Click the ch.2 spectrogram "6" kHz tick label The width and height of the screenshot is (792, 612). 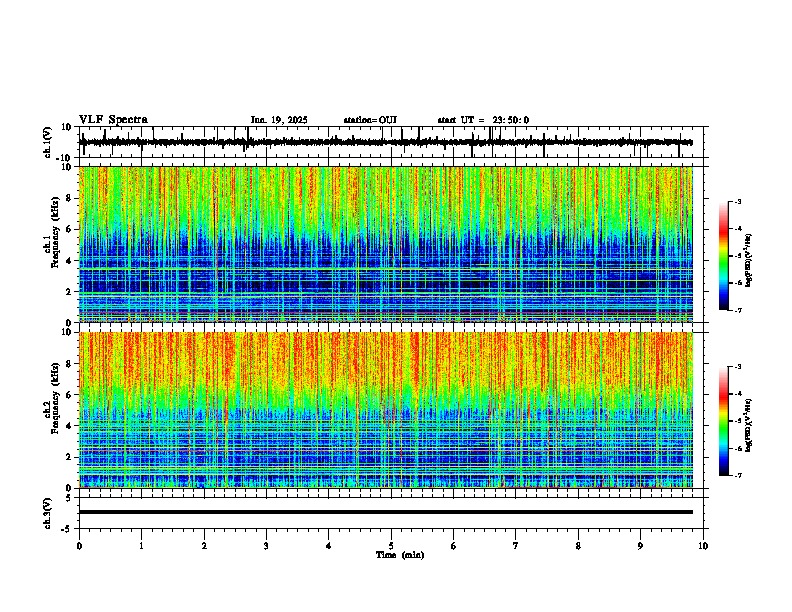coord(69,395)
